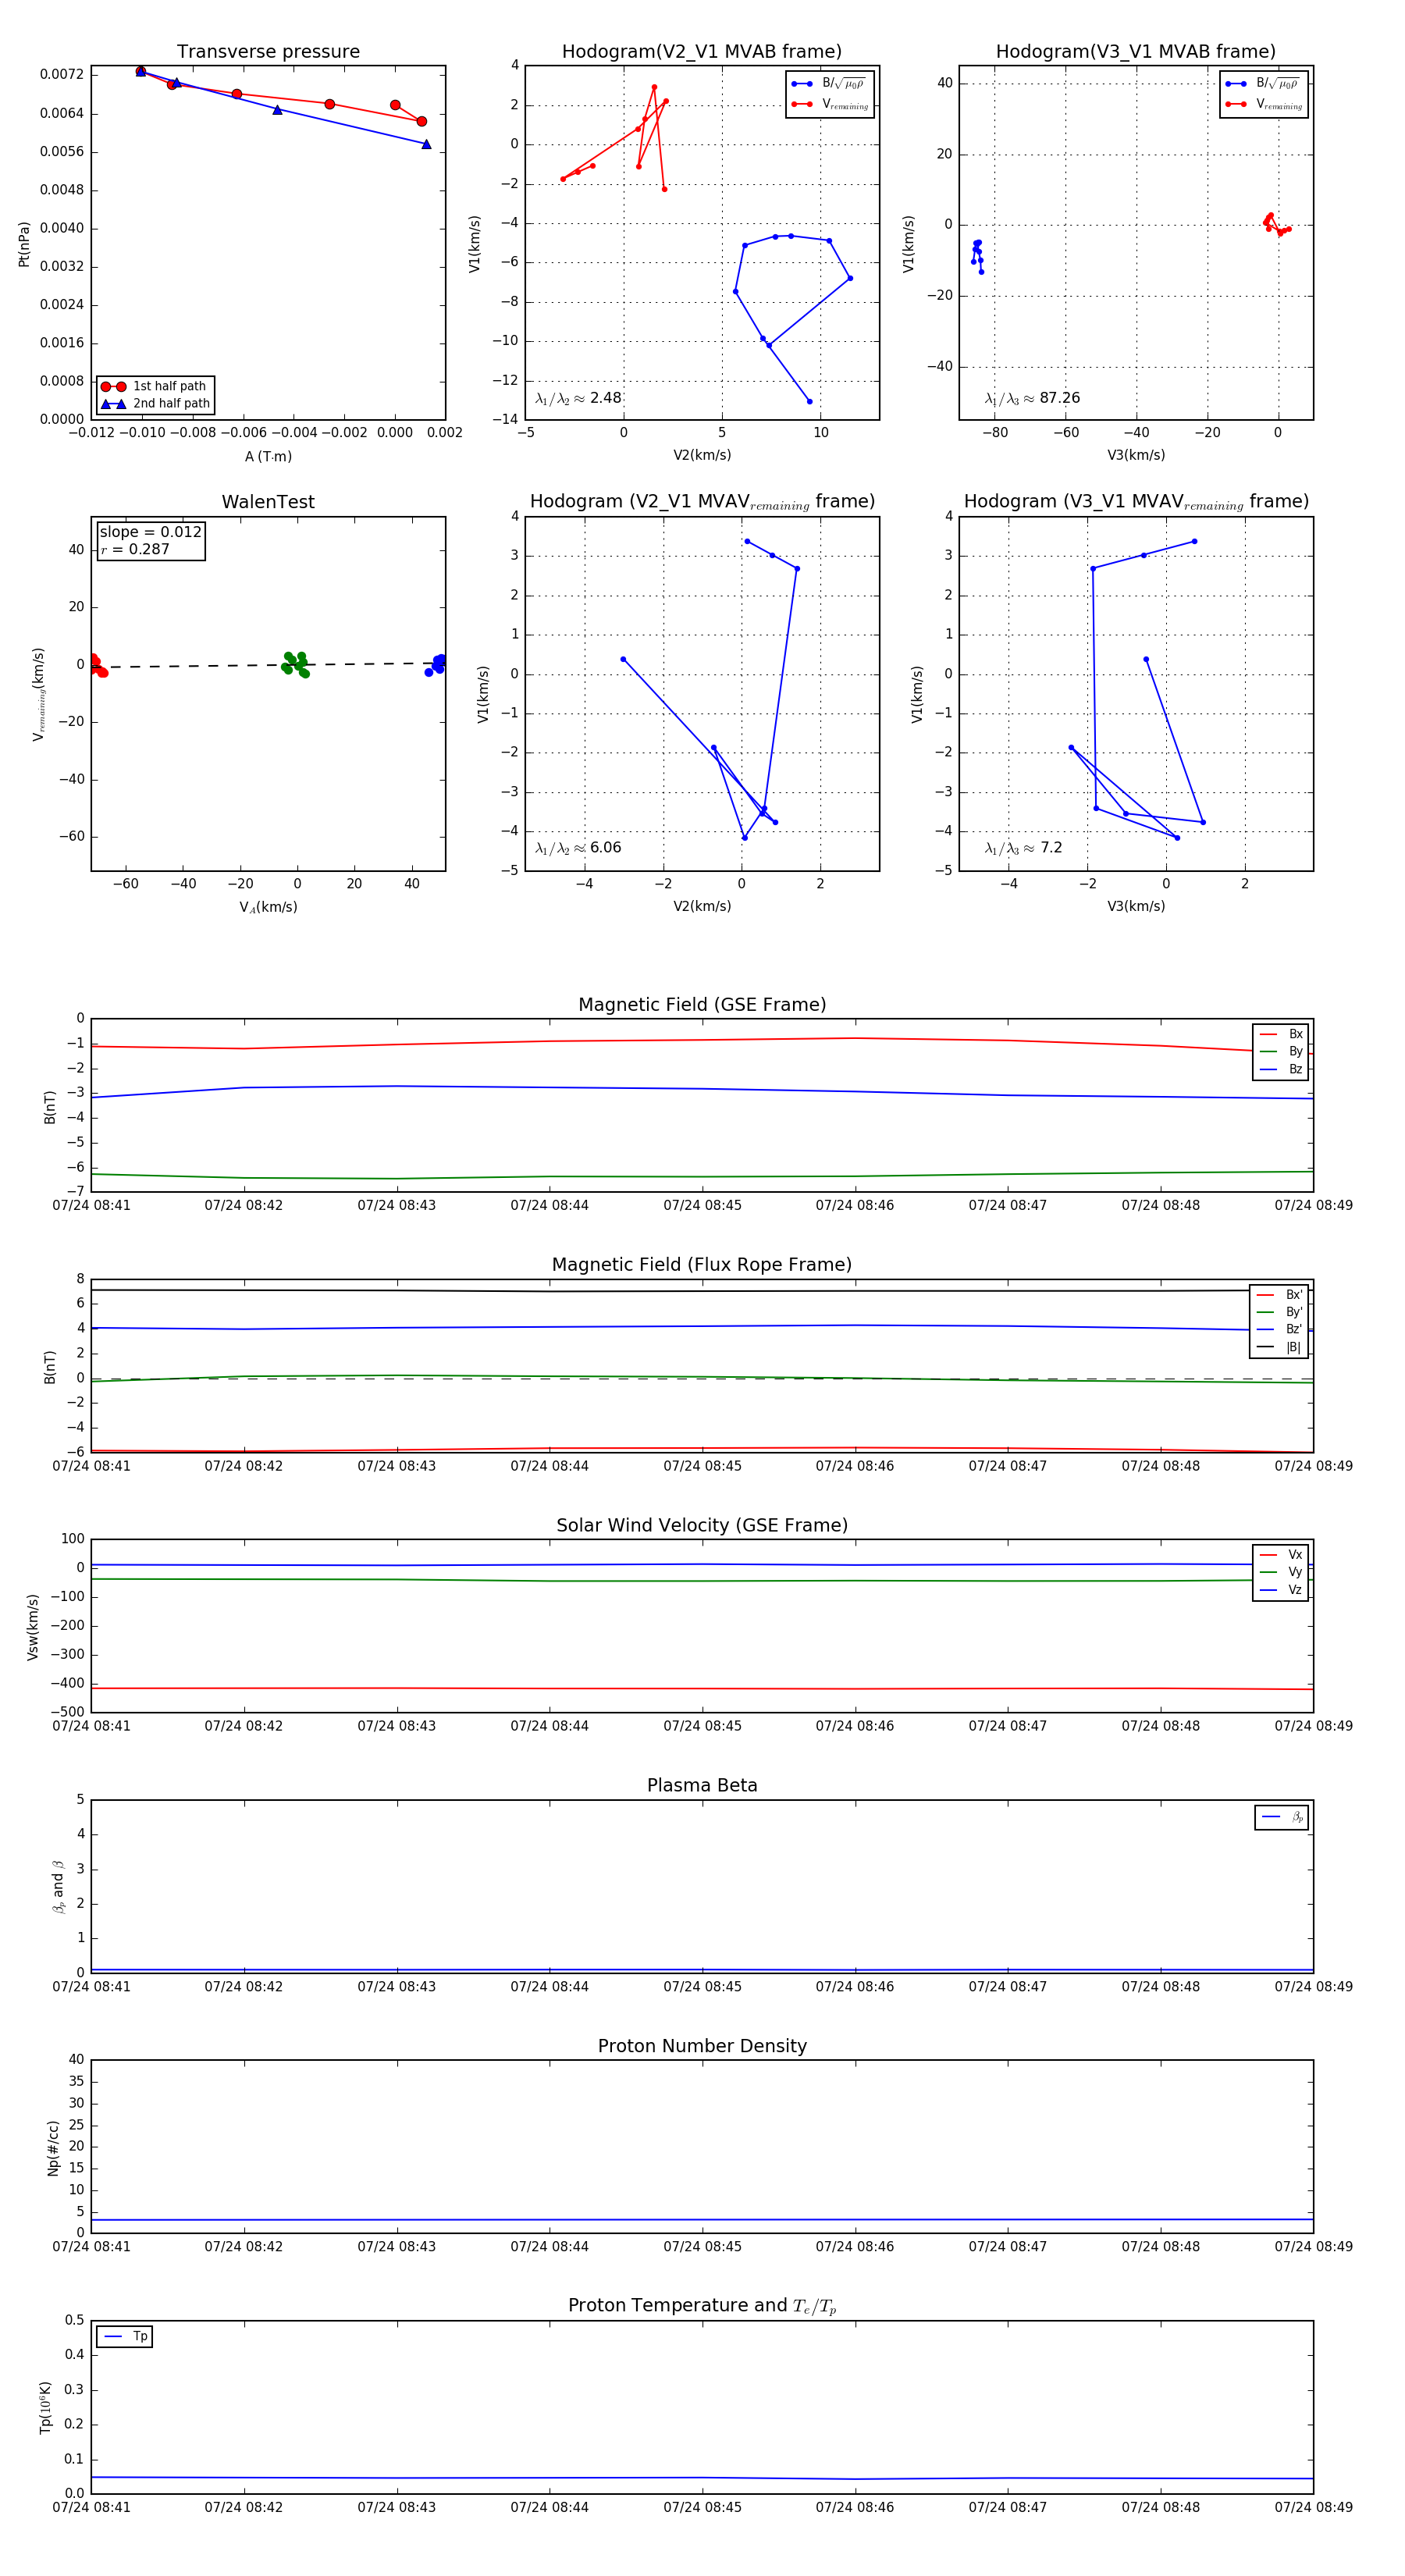The width and height of the screenshot is (1405, 2576).
Task: Select the "Vz" legend entry
Action: point(1281,1589)
